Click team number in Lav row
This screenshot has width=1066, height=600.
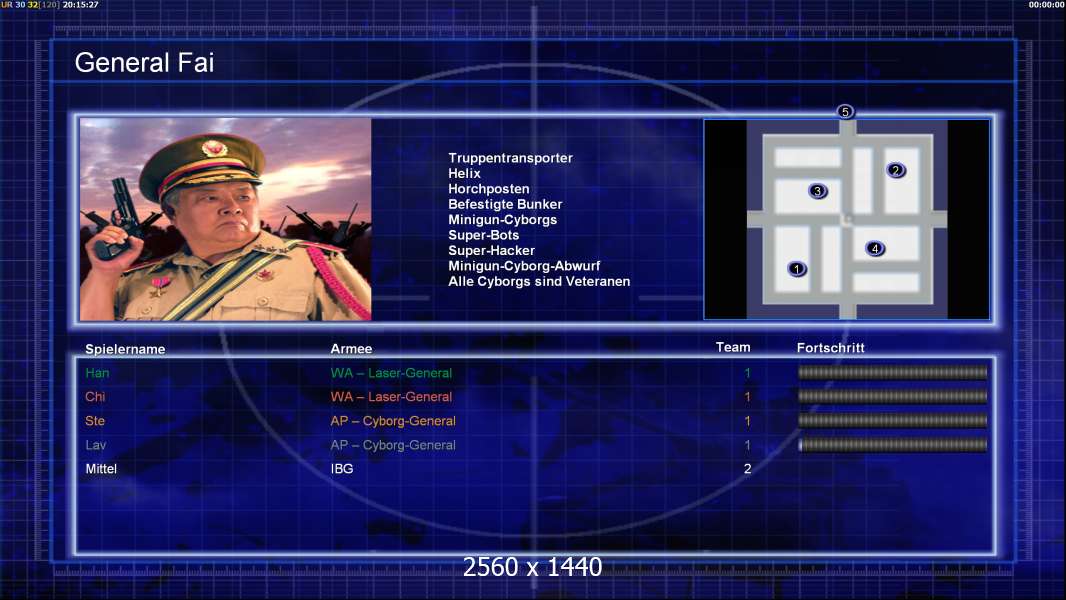coord(747,445)
